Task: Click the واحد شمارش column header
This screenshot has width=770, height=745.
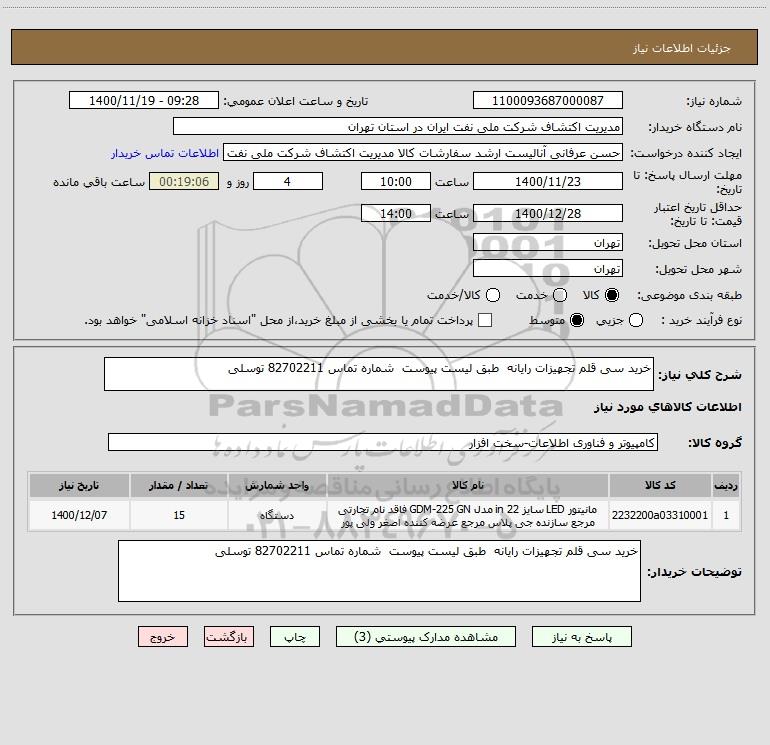Action: pyautogui.click(x=277, y=485)
